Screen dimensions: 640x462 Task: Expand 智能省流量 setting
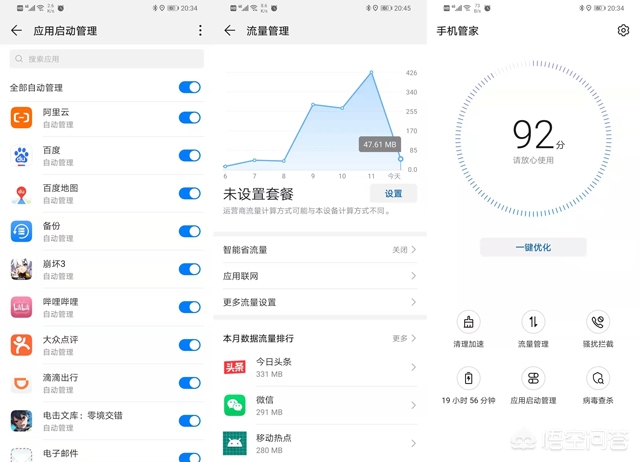point(320,250)
